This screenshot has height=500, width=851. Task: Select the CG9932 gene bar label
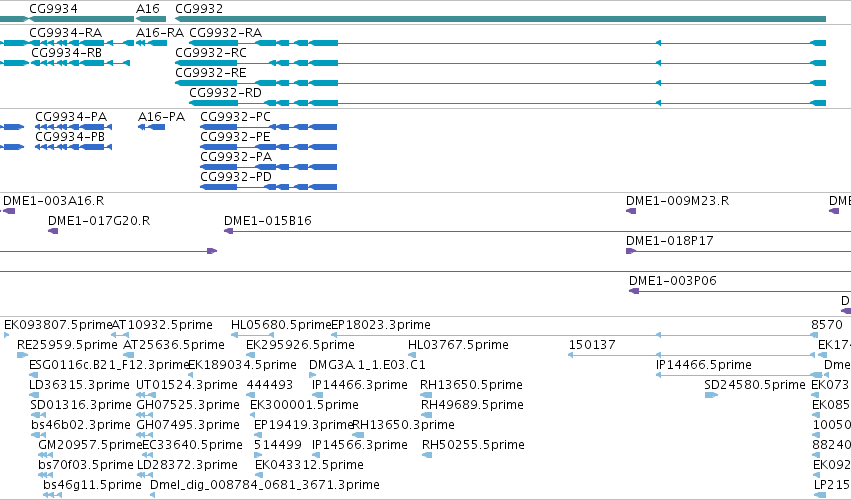(199, 9)
